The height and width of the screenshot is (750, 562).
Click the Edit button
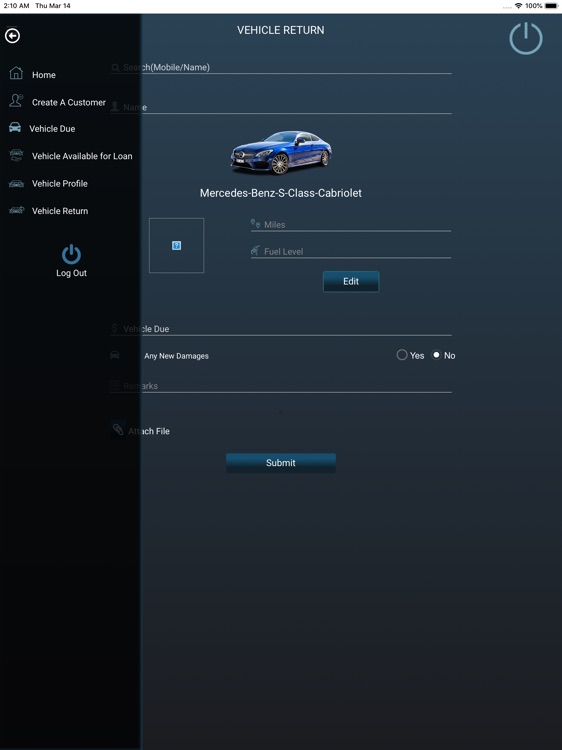click(351, 281)
